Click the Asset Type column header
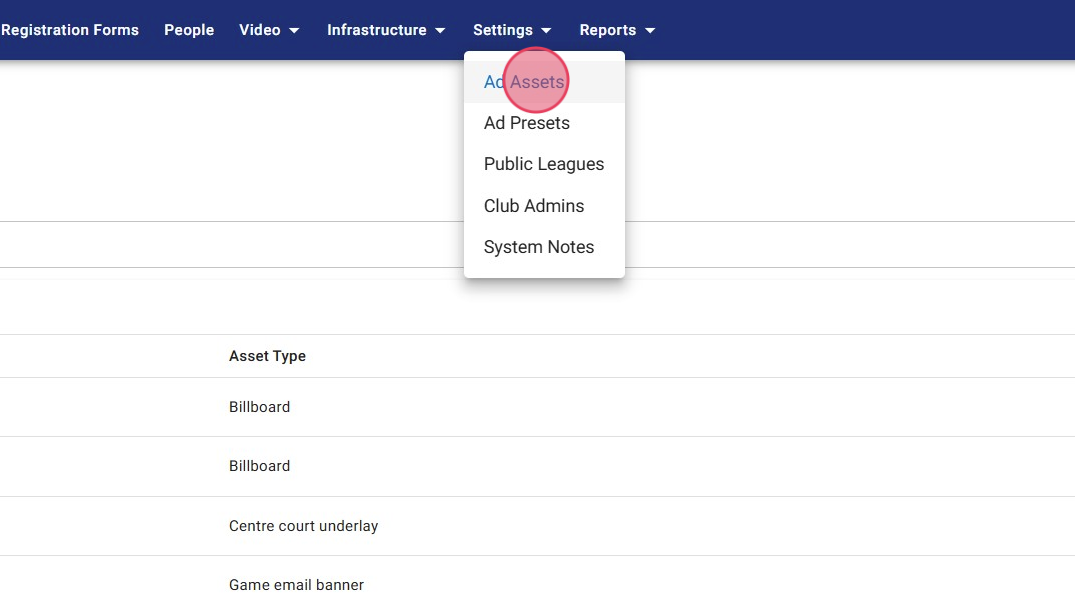This screenshot has height=600, width=1075. (x=267, y=356)
